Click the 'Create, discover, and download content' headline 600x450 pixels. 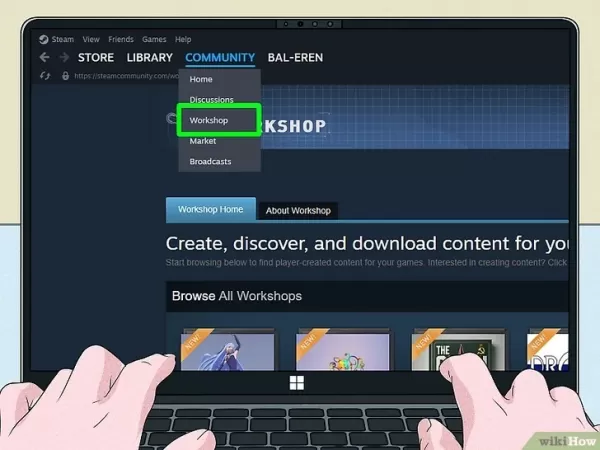(367, 243)
